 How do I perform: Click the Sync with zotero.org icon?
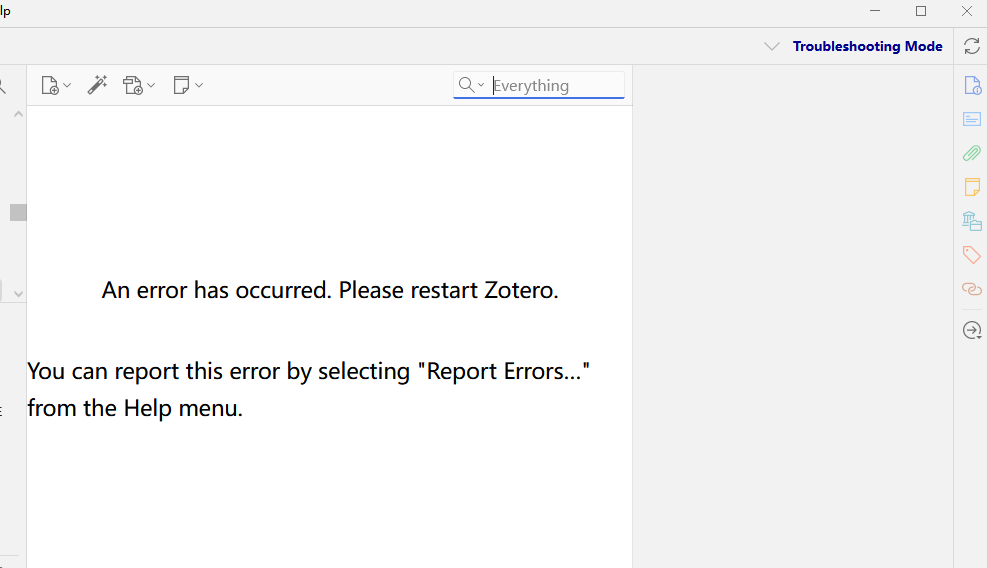coord(972,46)
